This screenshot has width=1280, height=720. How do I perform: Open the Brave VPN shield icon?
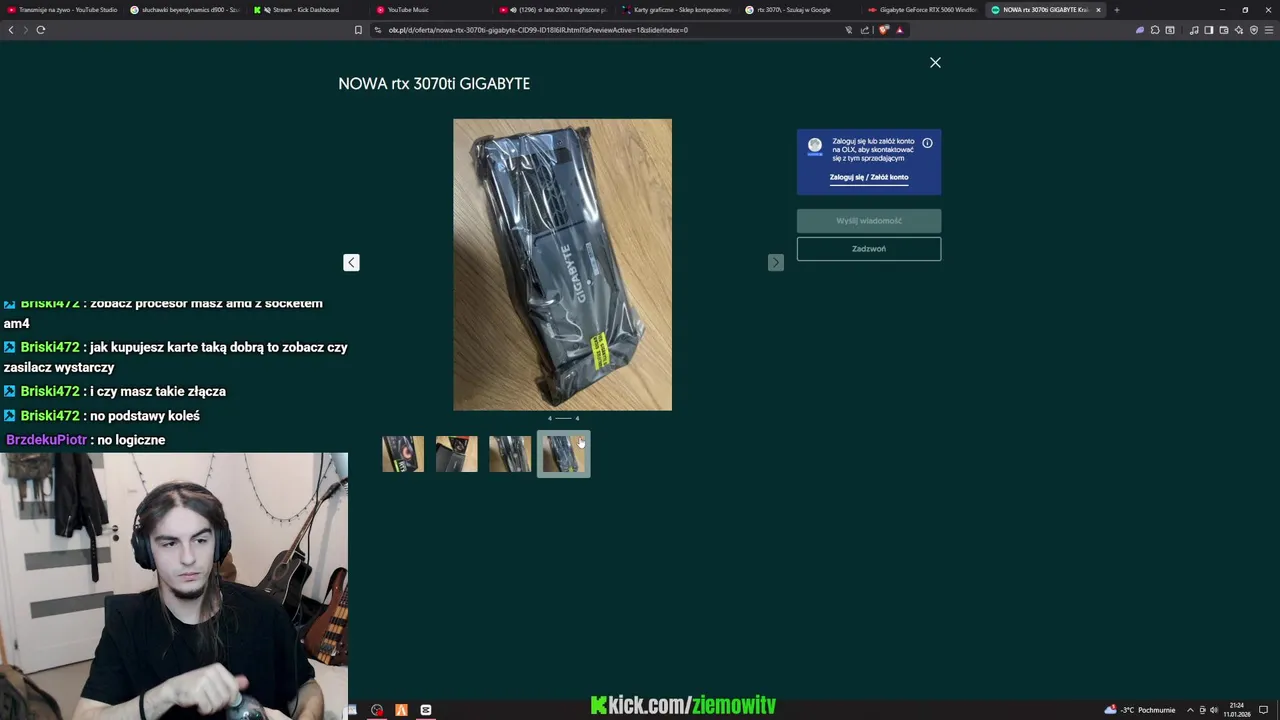pyautogui.click(x=1254, y=30)
